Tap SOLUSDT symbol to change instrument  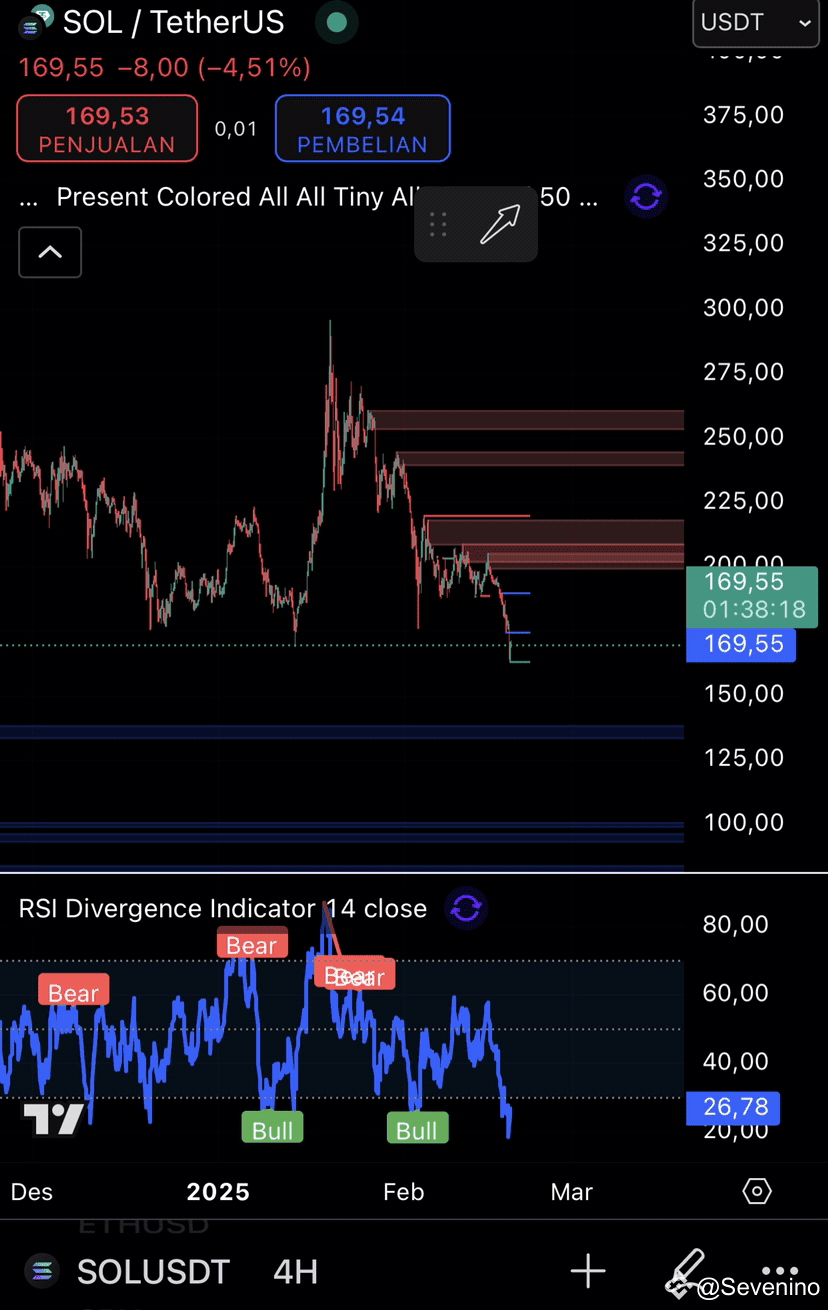[152, 1270]
